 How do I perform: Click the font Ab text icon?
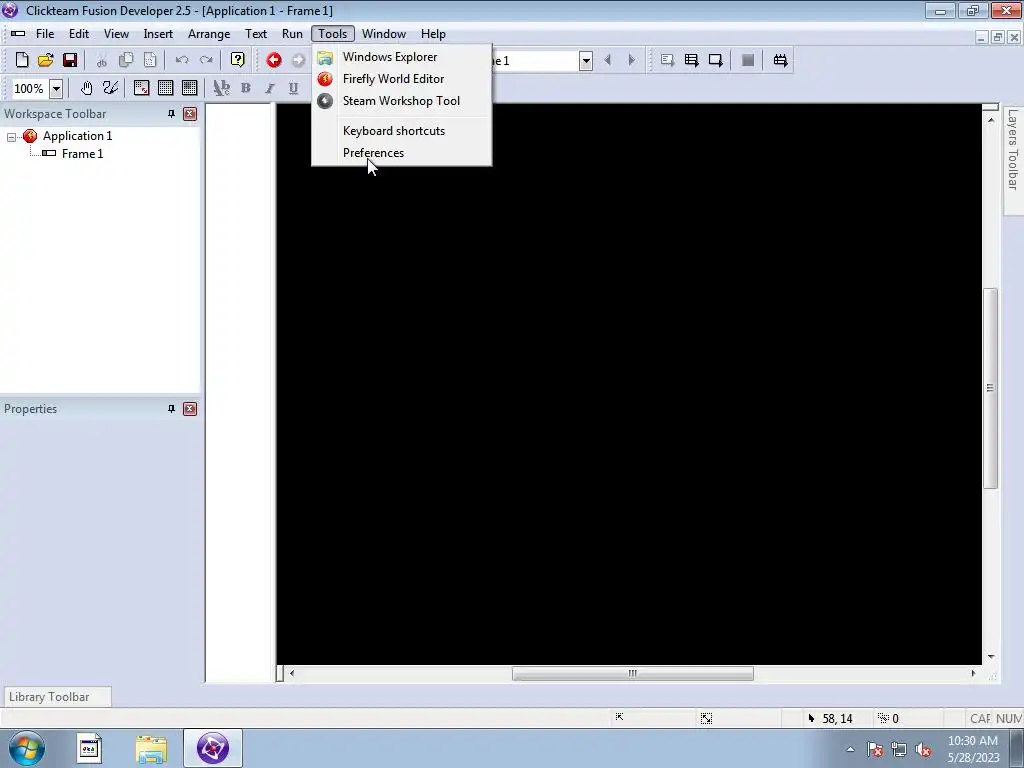(x=221, y=88)
